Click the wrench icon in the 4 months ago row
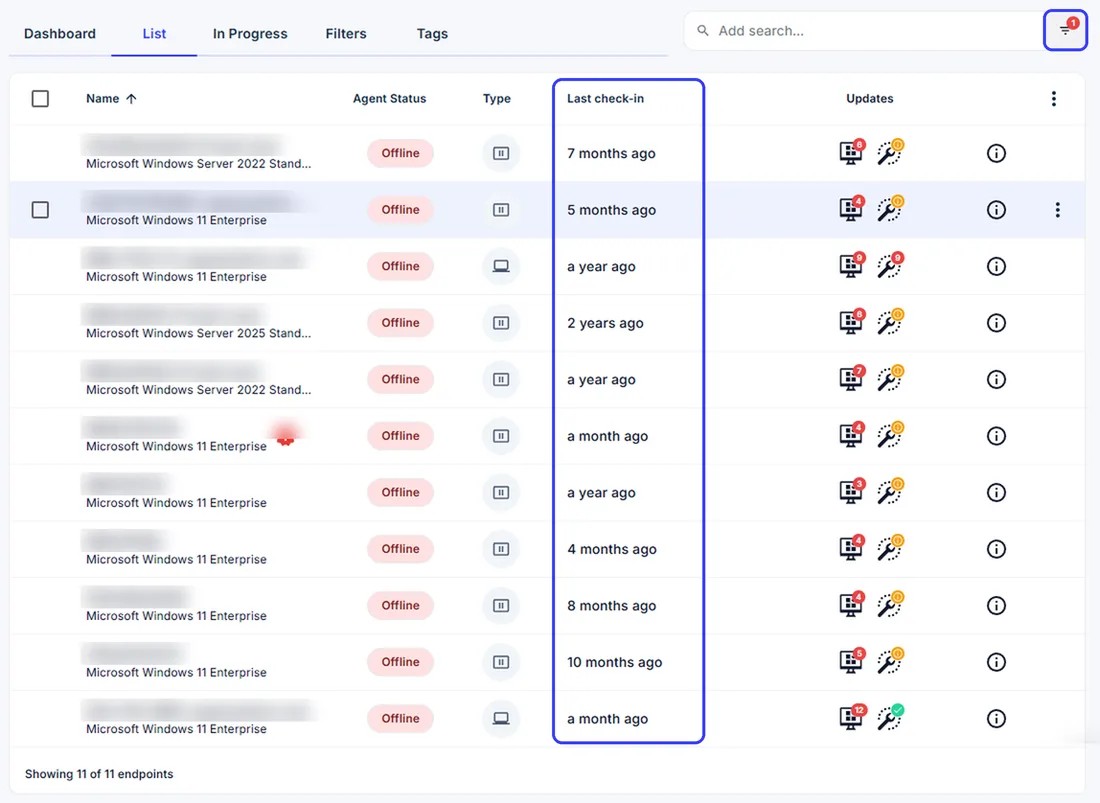Screen dimensions: 1100x803 tap(890, 548)
